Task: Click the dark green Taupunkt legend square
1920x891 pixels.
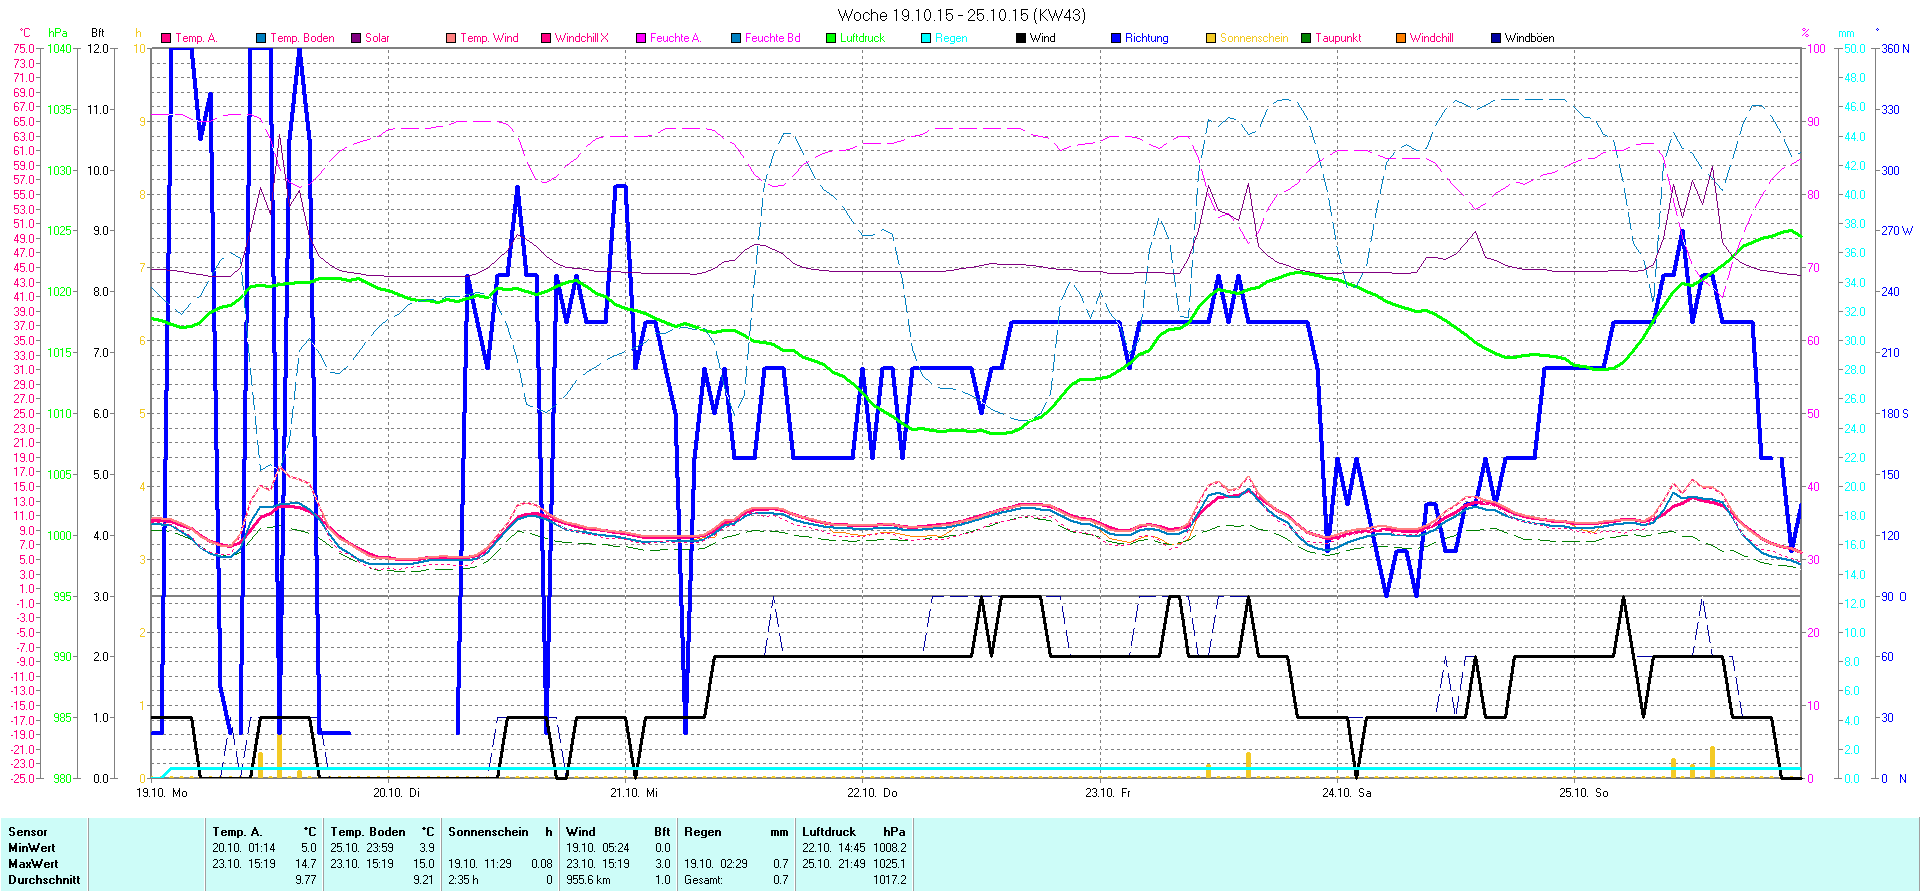Action: [x=1306, y=38]
